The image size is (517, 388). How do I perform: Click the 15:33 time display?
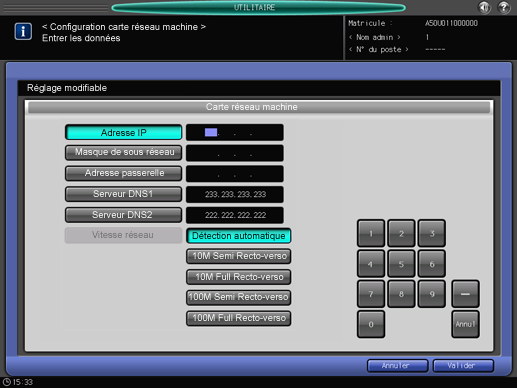[23, 382]
